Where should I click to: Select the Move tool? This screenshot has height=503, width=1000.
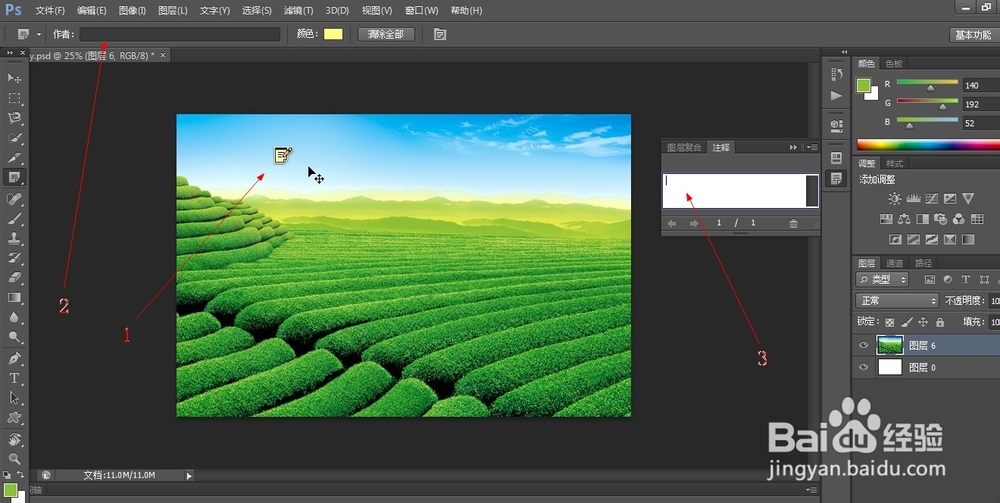(14, 78)
